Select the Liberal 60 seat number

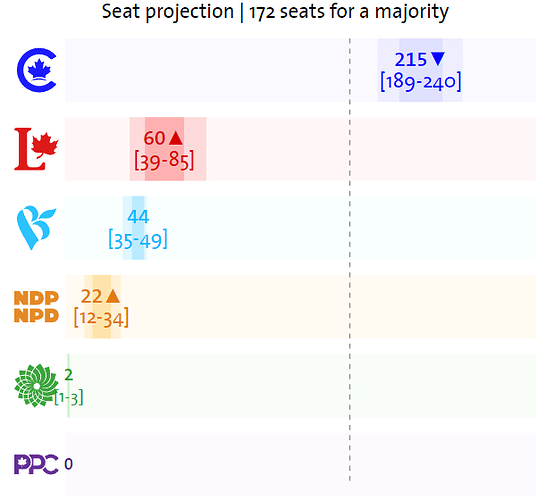click(x=154, y=138)
